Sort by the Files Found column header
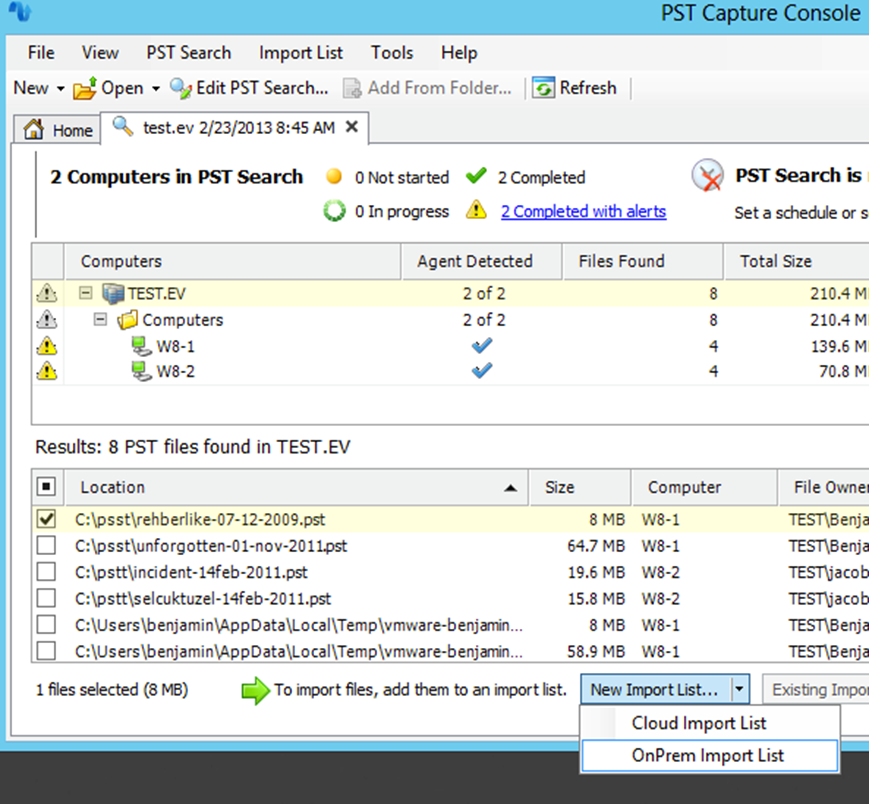 tap(643, 261)
